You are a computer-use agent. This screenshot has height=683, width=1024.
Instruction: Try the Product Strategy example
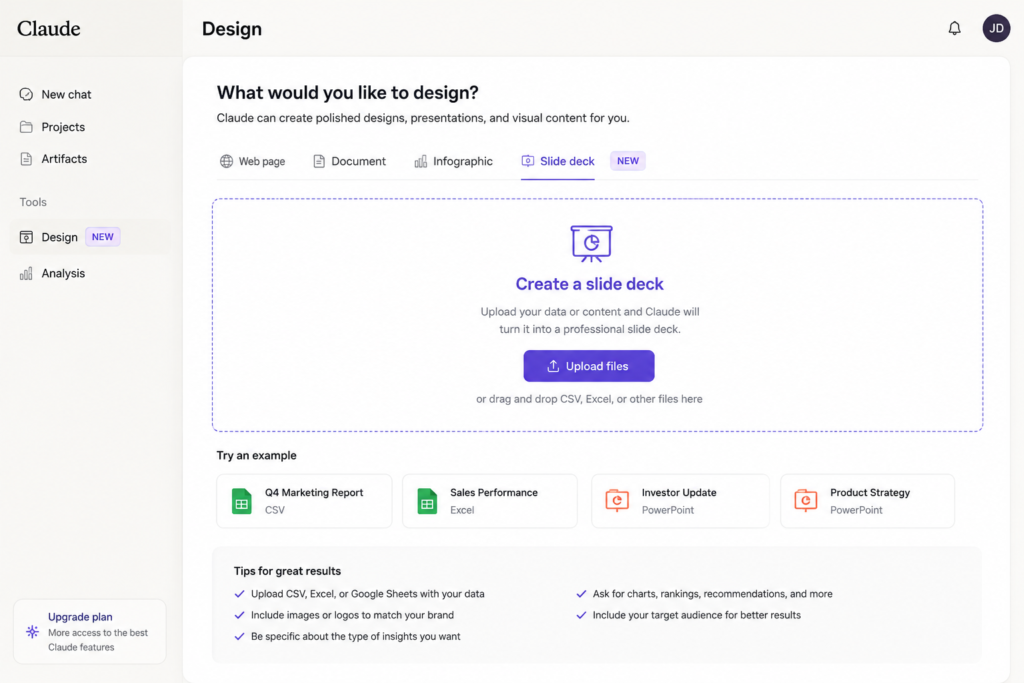pyautogui.click(x=867, y=501)
